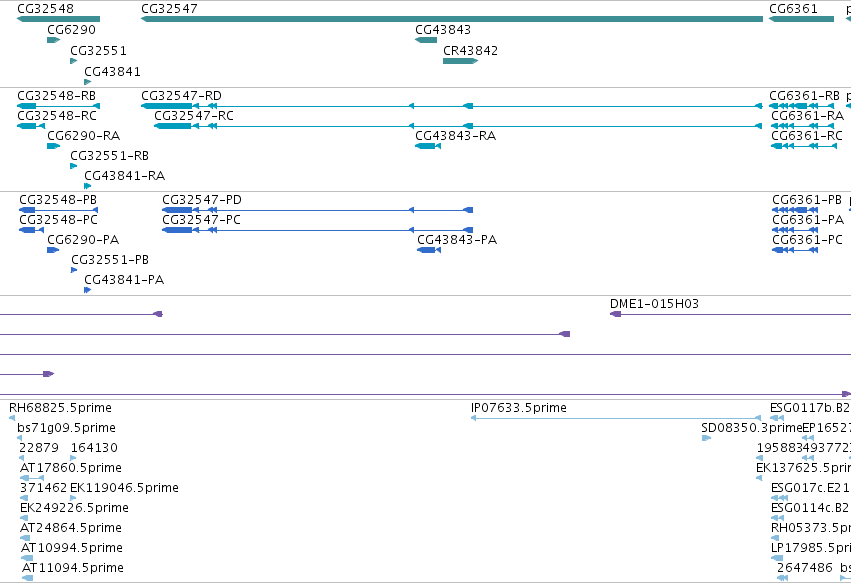
Task: Select the CG32547-PC protein label
Action: click(x=201, y=220)
